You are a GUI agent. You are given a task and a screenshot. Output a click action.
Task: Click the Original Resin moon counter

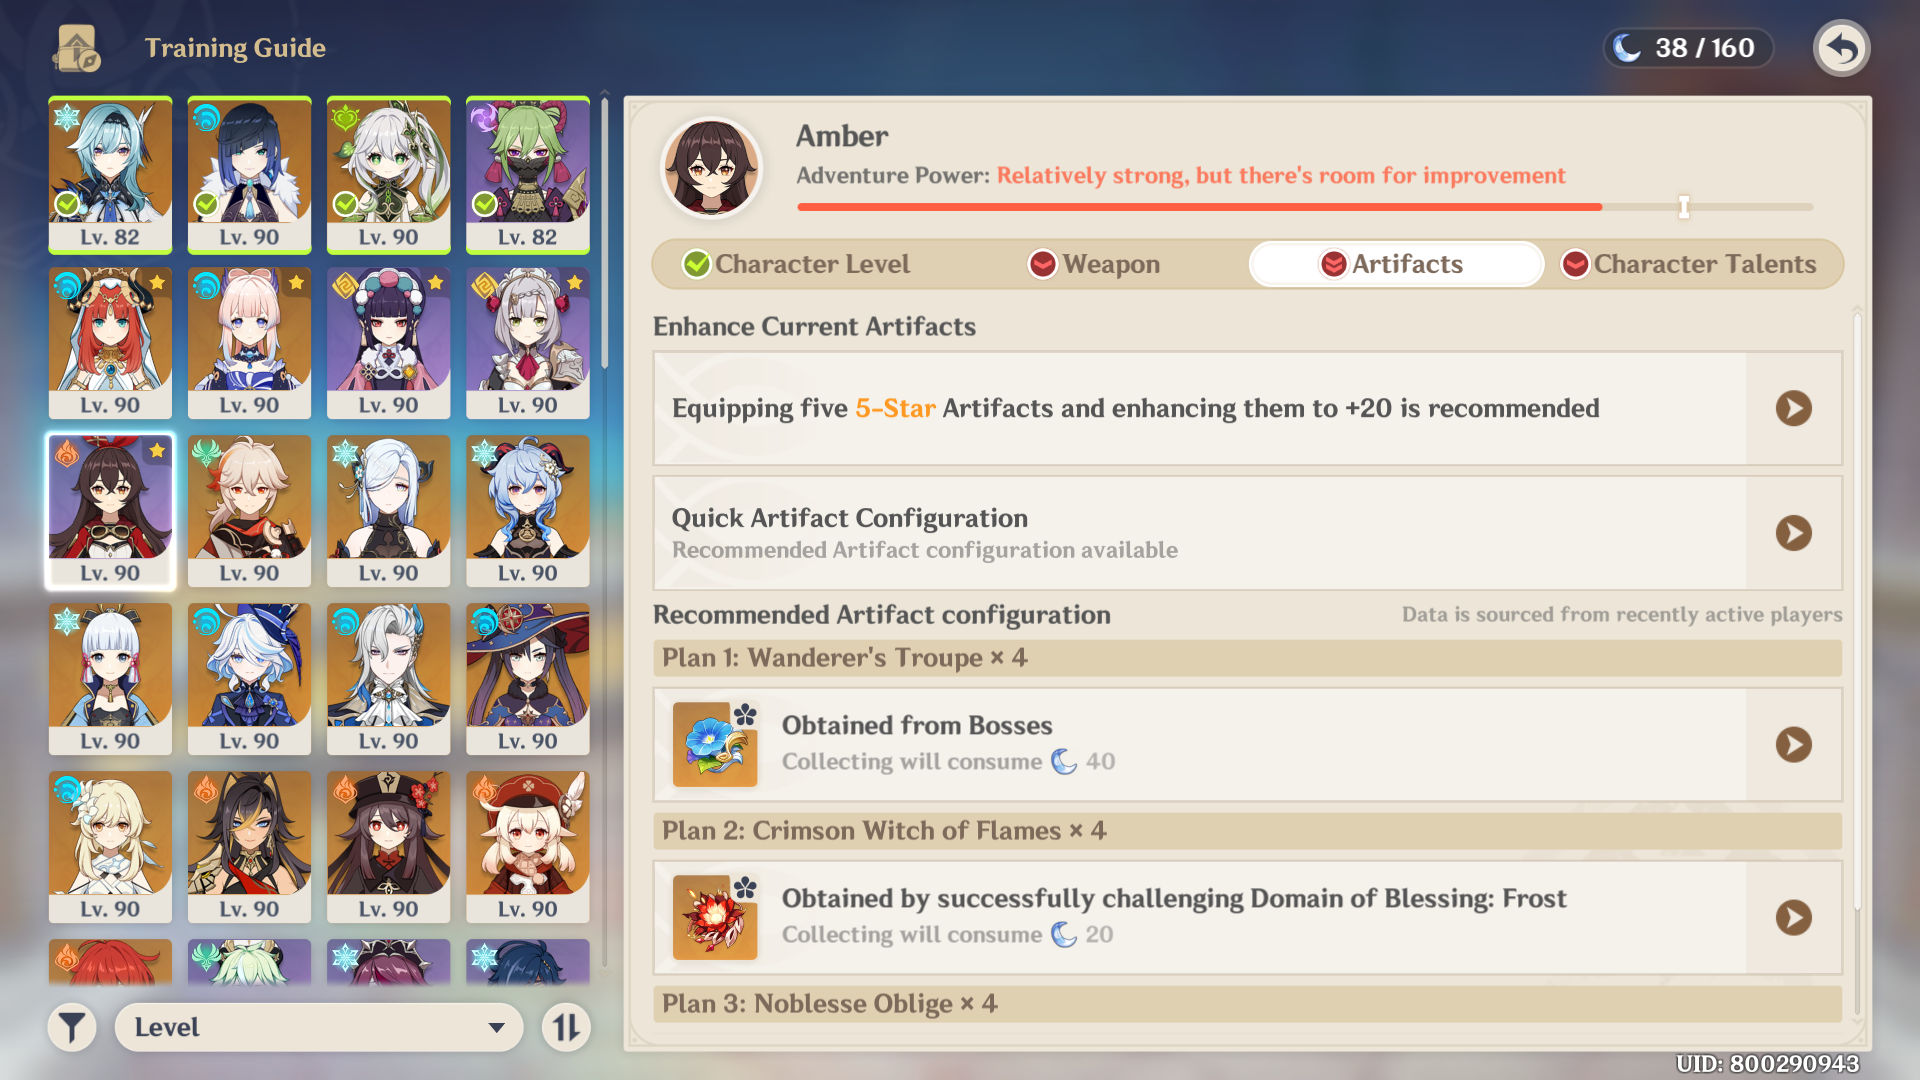[1687, 48]
